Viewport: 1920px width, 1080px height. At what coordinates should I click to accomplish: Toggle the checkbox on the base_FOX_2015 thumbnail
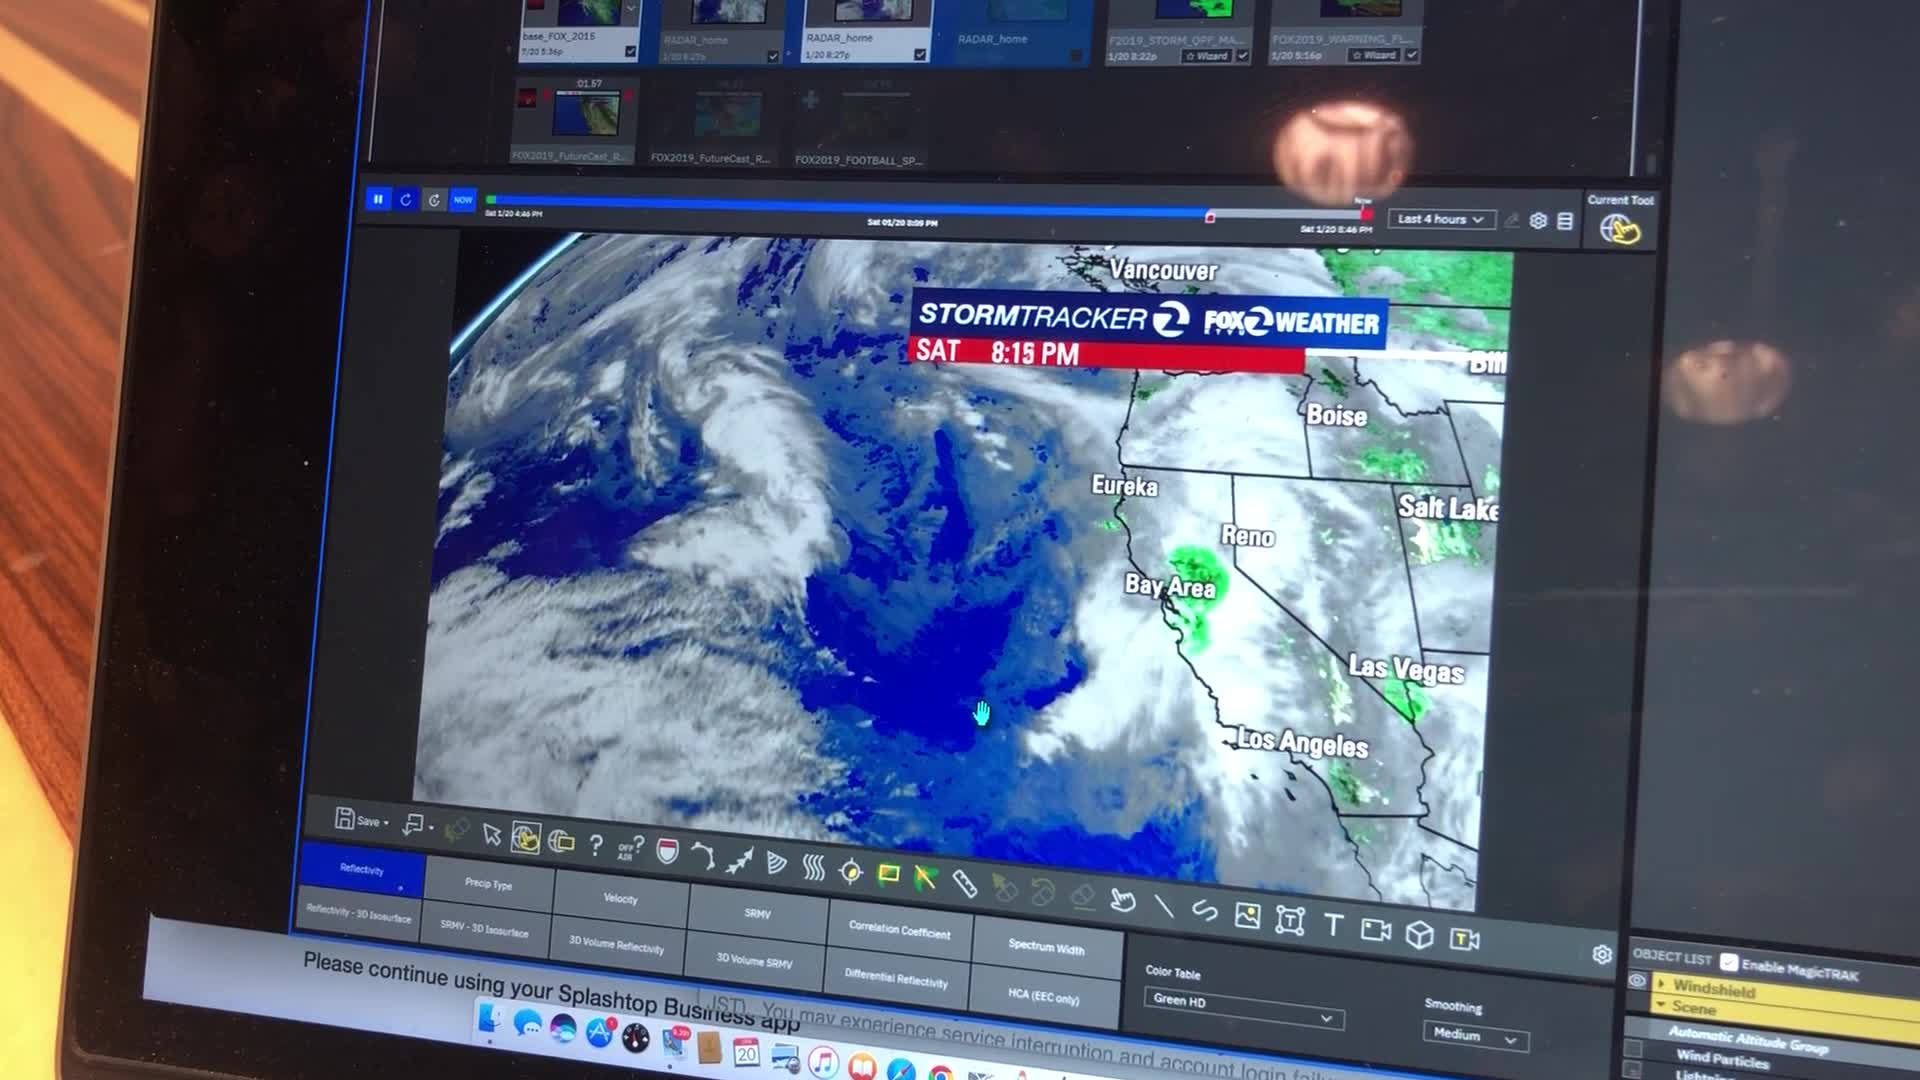630,51
